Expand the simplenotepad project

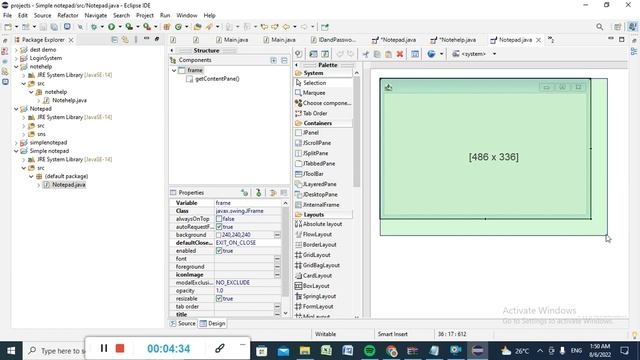point(16,142)
